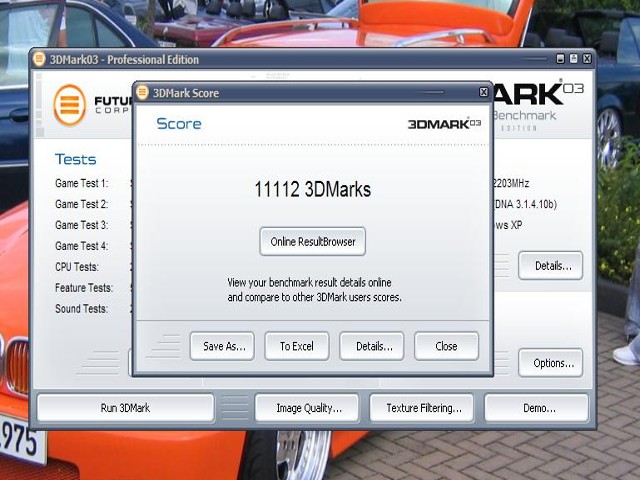Screen dimensions: 640x480
Task: Export the score using To Excel
Action: [297, 346]
